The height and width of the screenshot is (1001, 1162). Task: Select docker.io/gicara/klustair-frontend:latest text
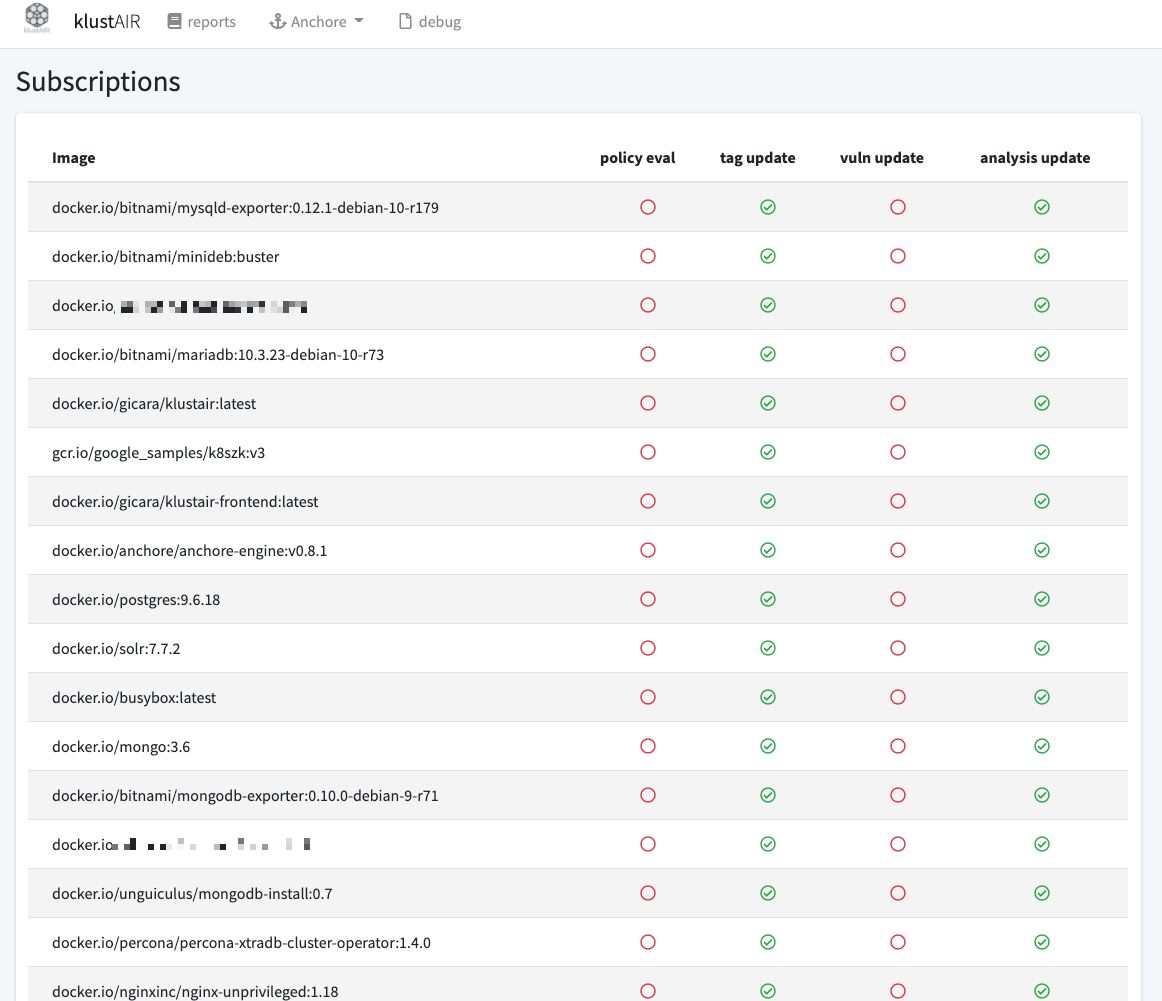coord(185,502)
